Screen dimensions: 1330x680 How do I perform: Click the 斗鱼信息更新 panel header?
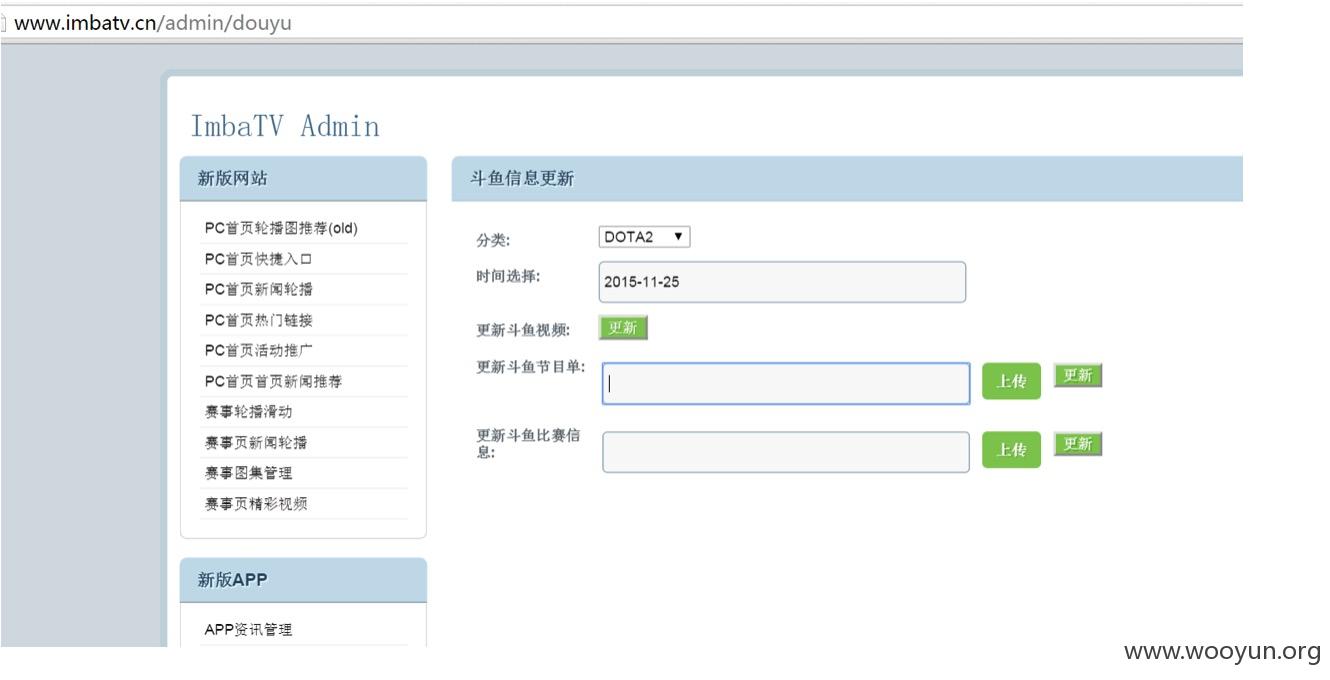(846, 179)
